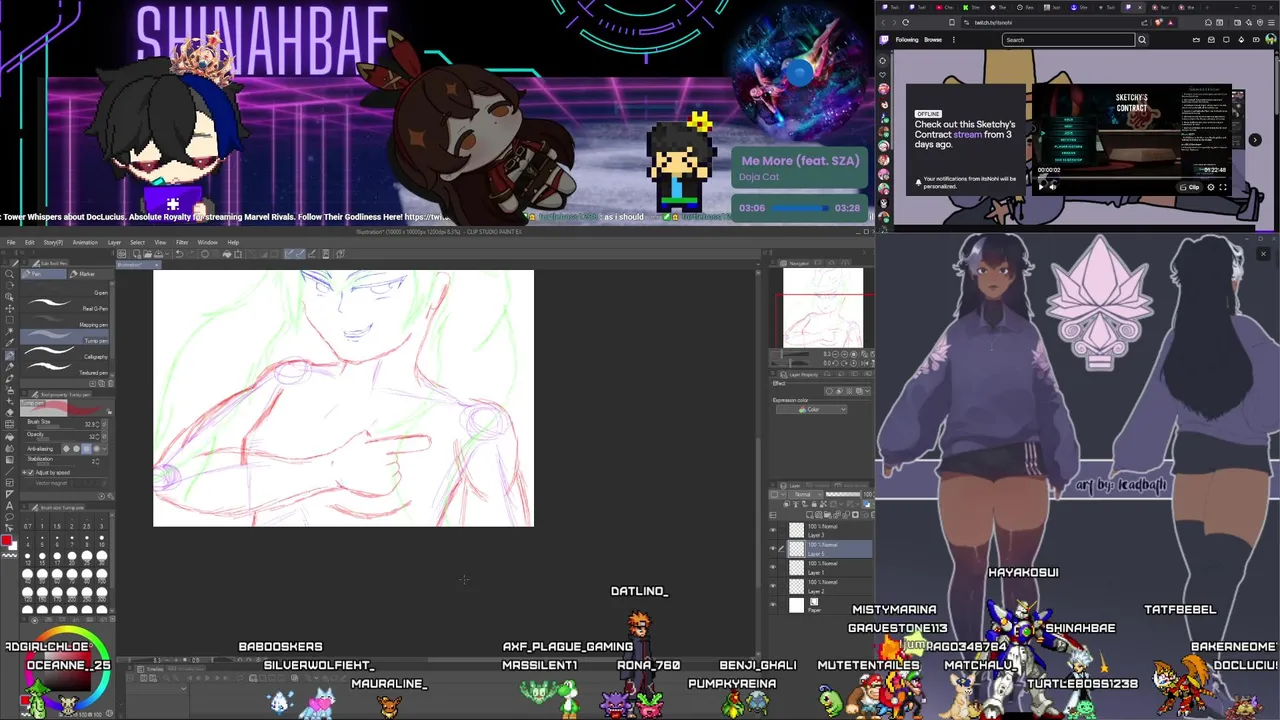Image resolution: width=1280 pixels, height=720 pixels.
Task: Click the purple stream link text
Action: pyautogui.click(x=968, y=134)
